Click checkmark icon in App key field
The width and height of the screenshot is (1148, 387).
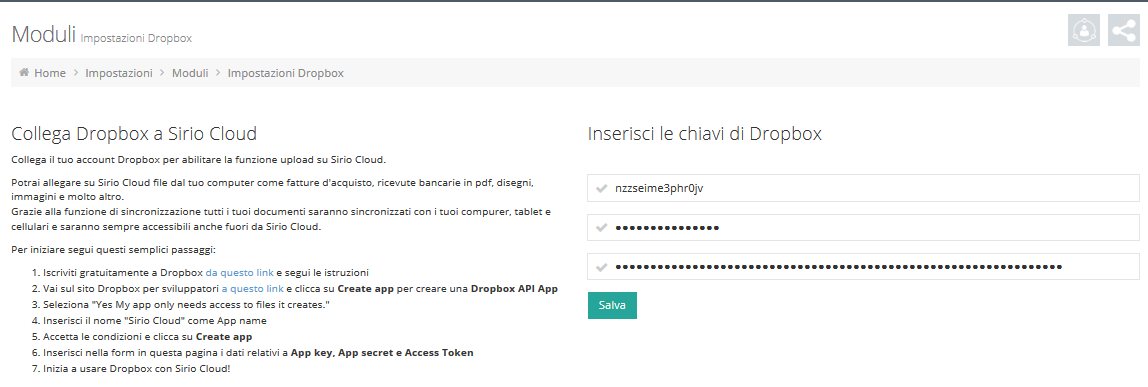(x=602, y=189)
